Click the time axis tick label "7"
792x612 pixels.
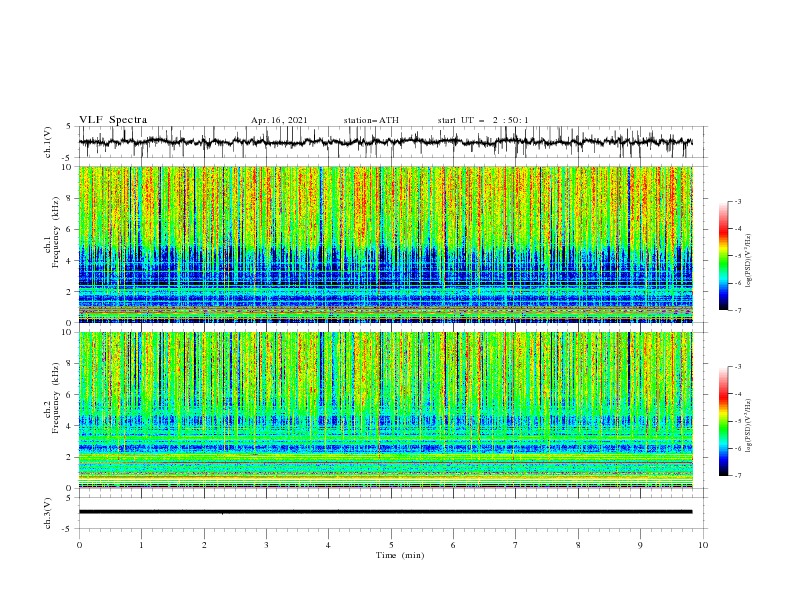pos(516,545)
